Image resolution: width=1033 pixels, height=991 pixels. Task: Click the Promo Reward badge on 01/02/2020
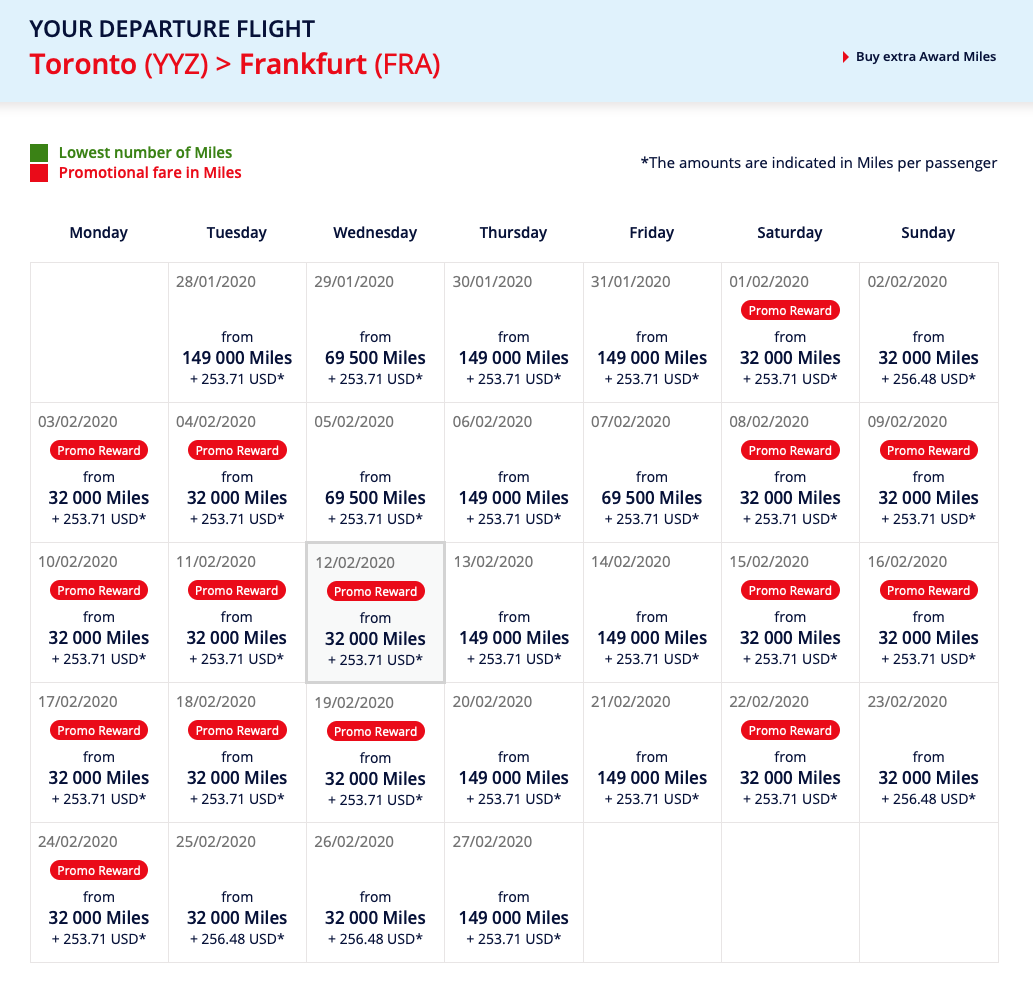point(790,310)
